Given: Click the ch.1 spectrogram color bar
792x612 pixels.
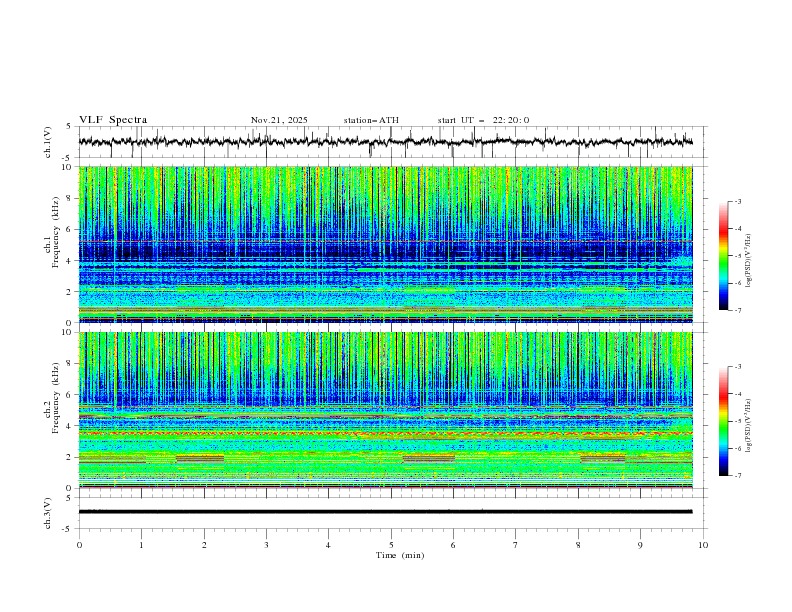Looking at the screenshot, I should pyautogui.click(x=723, y=255).
